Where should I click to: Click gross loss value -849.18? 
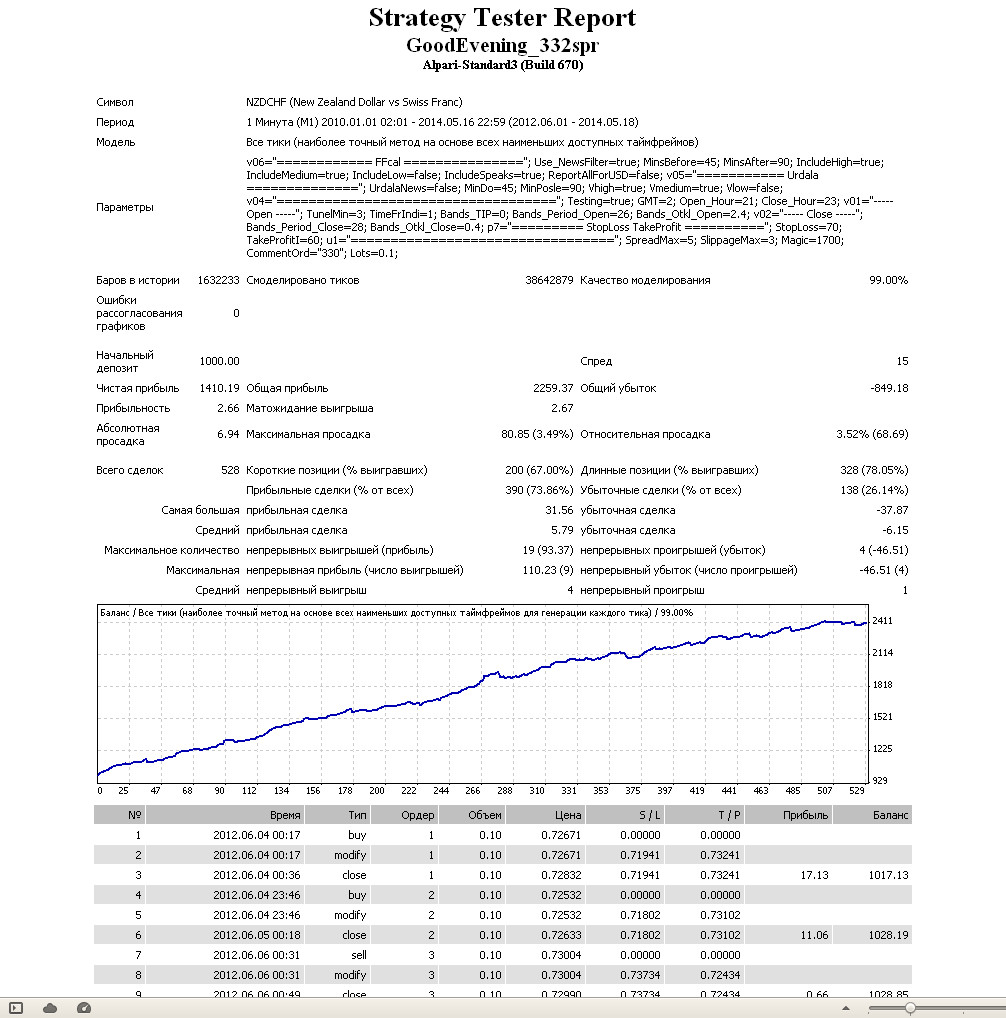tap(889, 388)
